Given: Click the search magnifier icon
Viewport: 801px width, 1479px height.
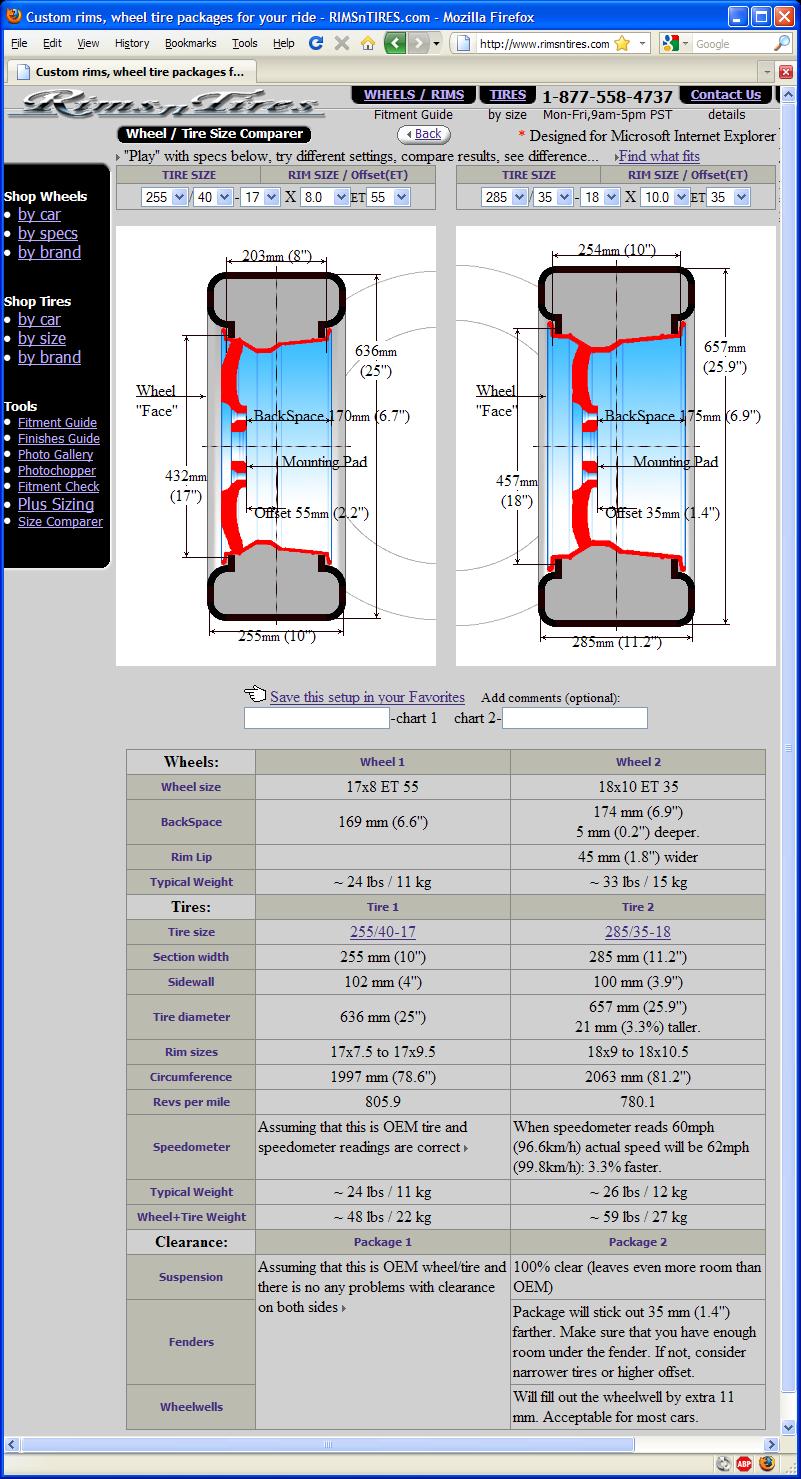Looking at the screenshot, I should tap(781, 44).
